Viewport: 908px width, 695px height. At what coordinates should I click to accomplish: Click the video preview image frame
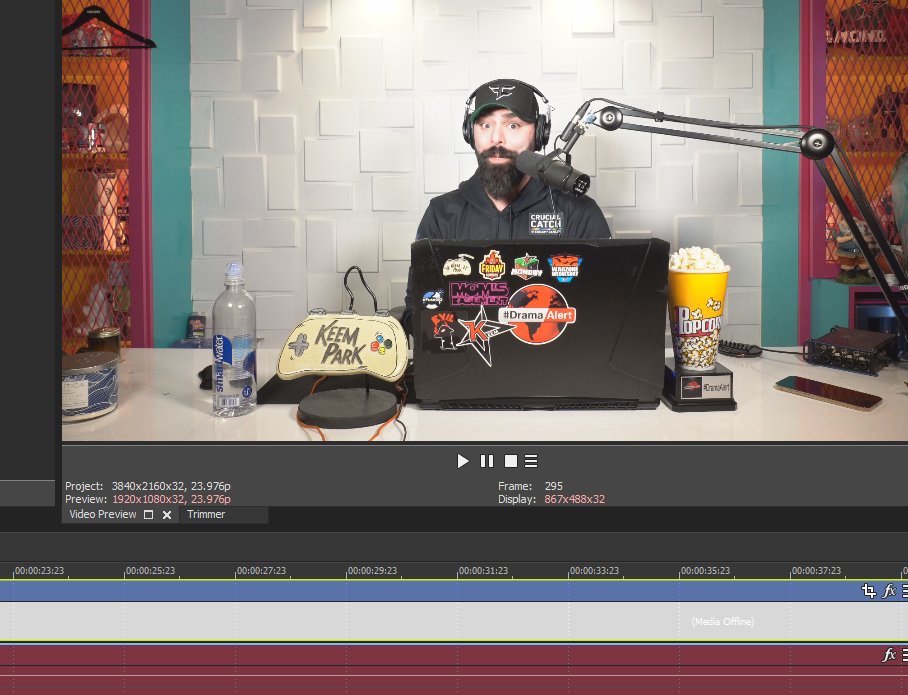point(484,220)
